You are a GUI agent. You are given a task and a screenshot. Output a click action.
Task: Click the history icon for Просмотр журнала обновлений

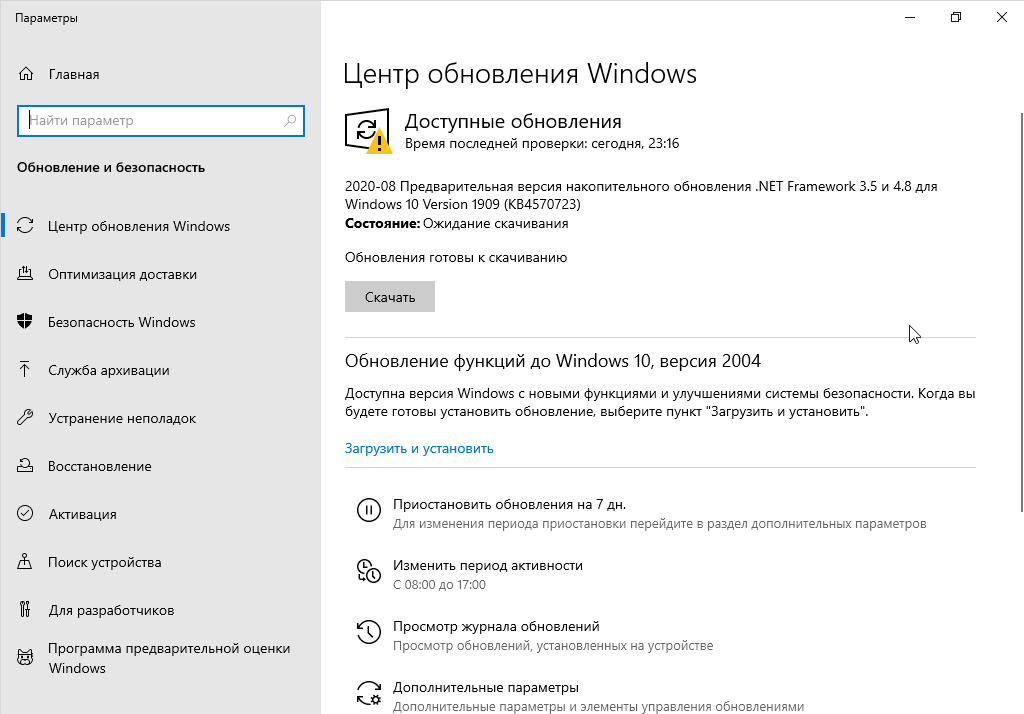click(x=369, y=632)
